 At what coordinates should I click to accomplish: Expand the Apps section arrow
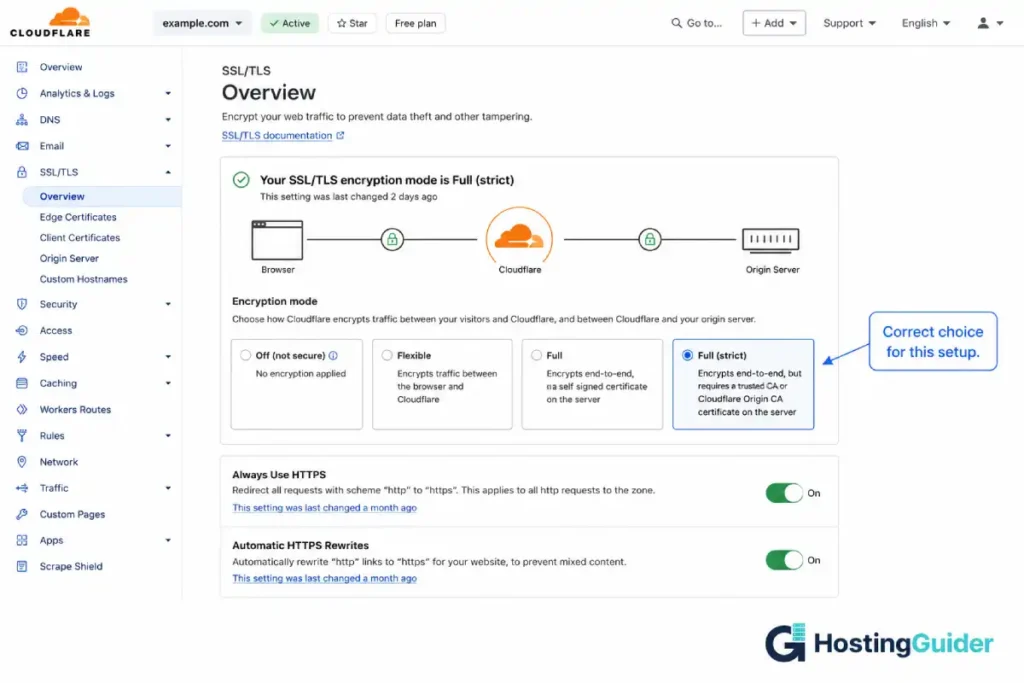tap(168, 540)
